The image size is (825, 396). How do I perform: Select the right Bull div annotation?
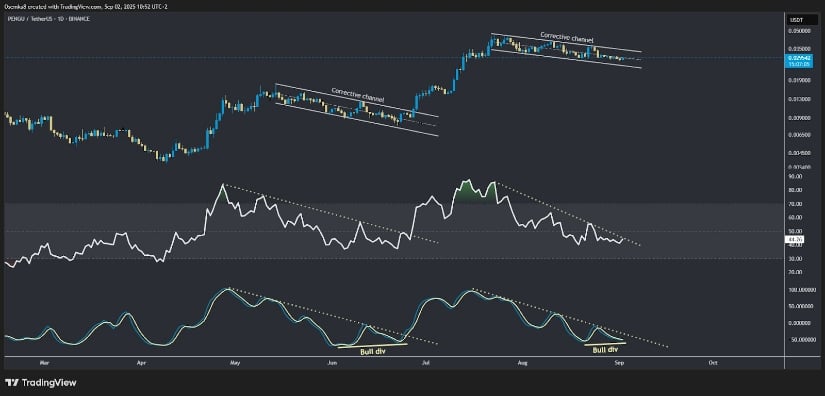pyautogui.click(x=604, y=350)
